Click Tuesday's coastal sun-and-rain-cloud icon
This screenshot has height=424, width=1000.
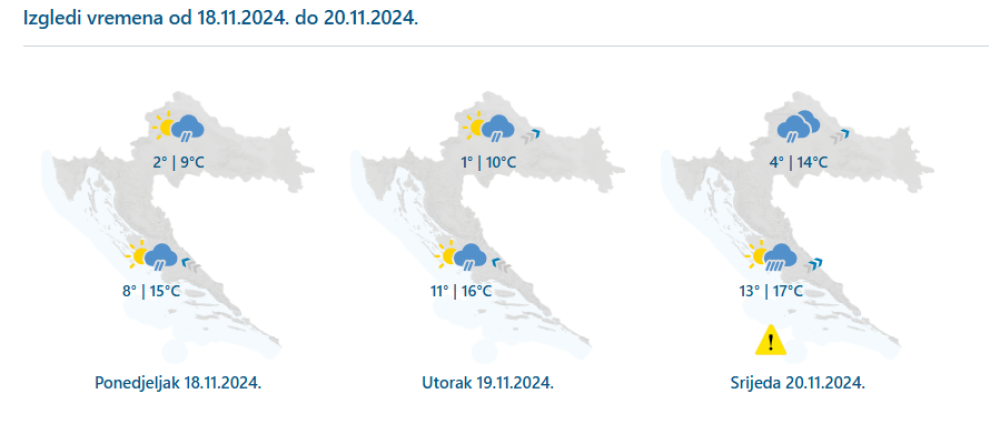pyautogui.click(x=462, y=255)
